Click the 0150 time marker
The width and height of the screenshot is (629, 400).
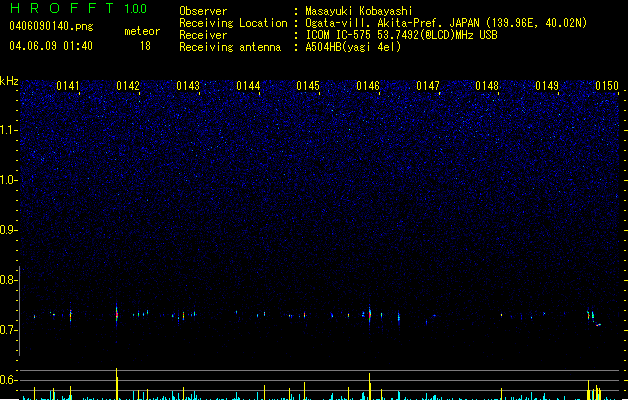click(607, 86)
